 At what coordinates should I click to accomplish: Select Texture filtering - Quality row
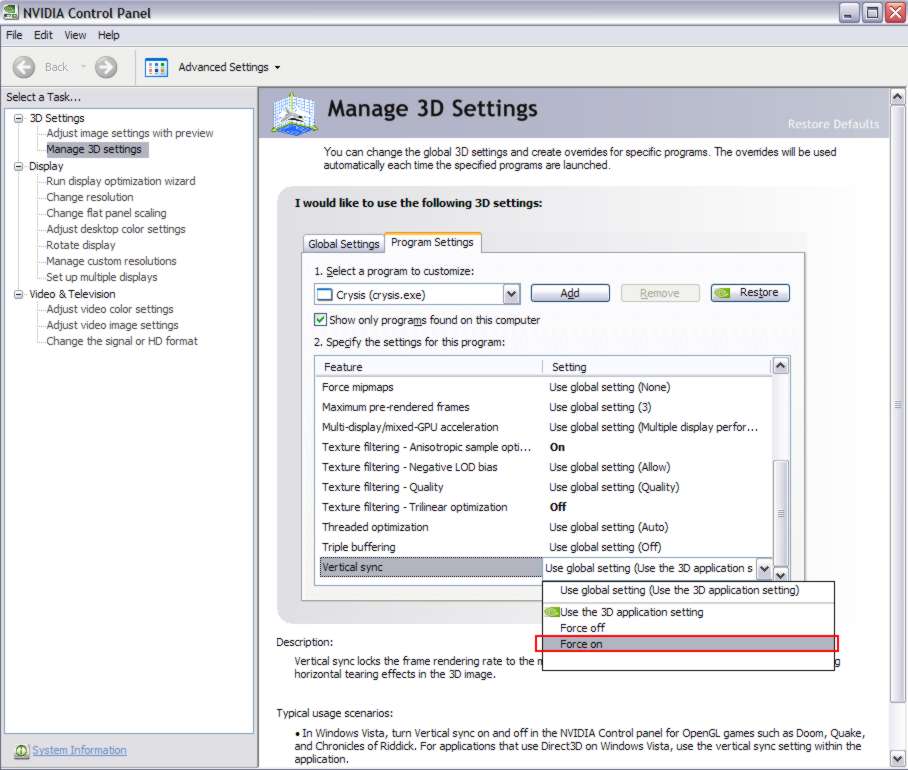[544, 487]
